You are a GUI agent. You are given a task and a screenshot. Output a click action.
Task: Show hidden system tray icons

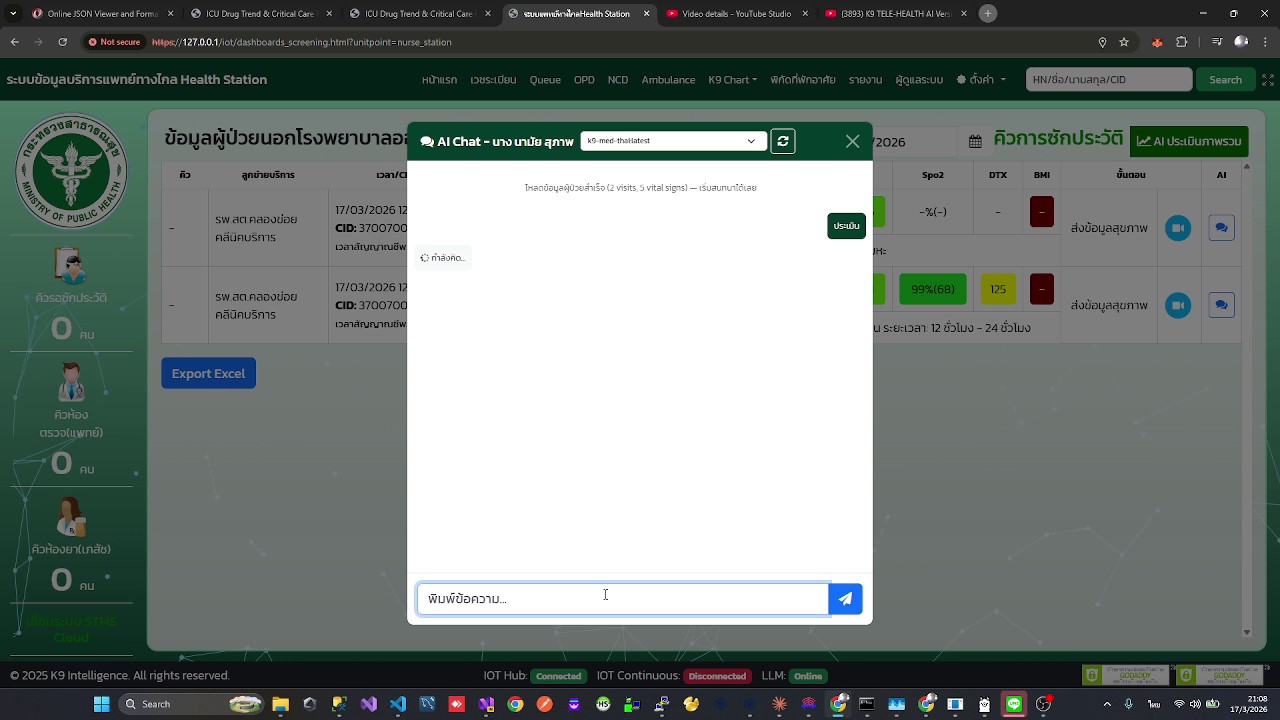pyautogui.click(x=1107, y=704)
